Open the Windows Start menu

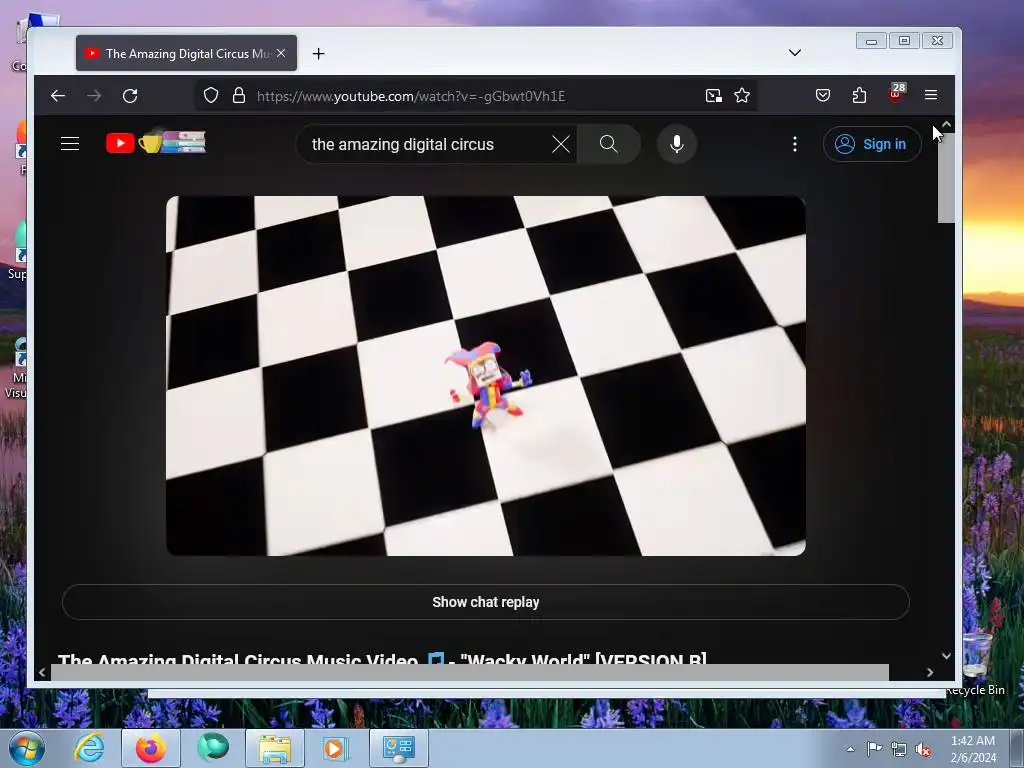26,748
